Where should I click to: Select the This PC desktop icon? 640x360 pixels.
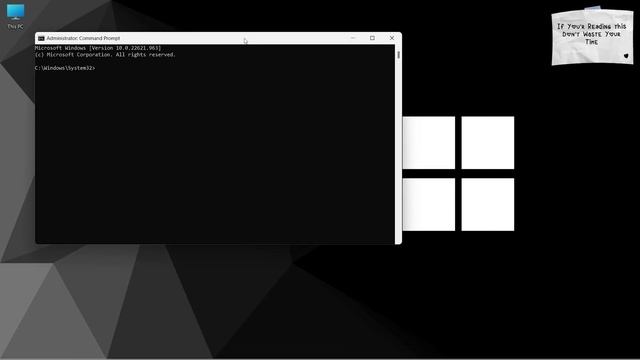pyautogui.click(x=16, y=16)
